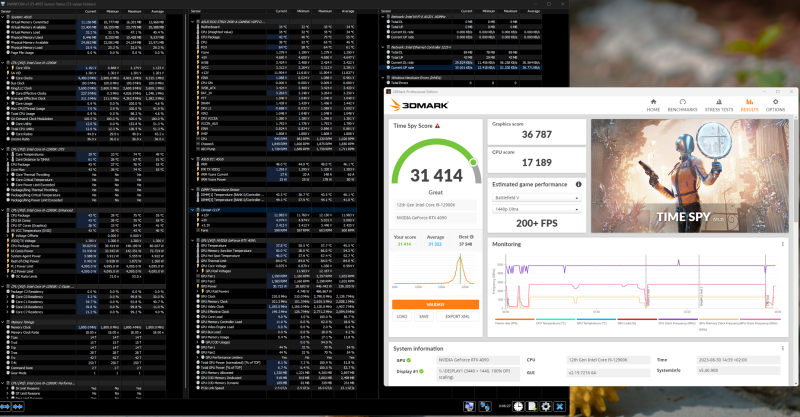Click the info icon next to Best score

tap(471, 237)
